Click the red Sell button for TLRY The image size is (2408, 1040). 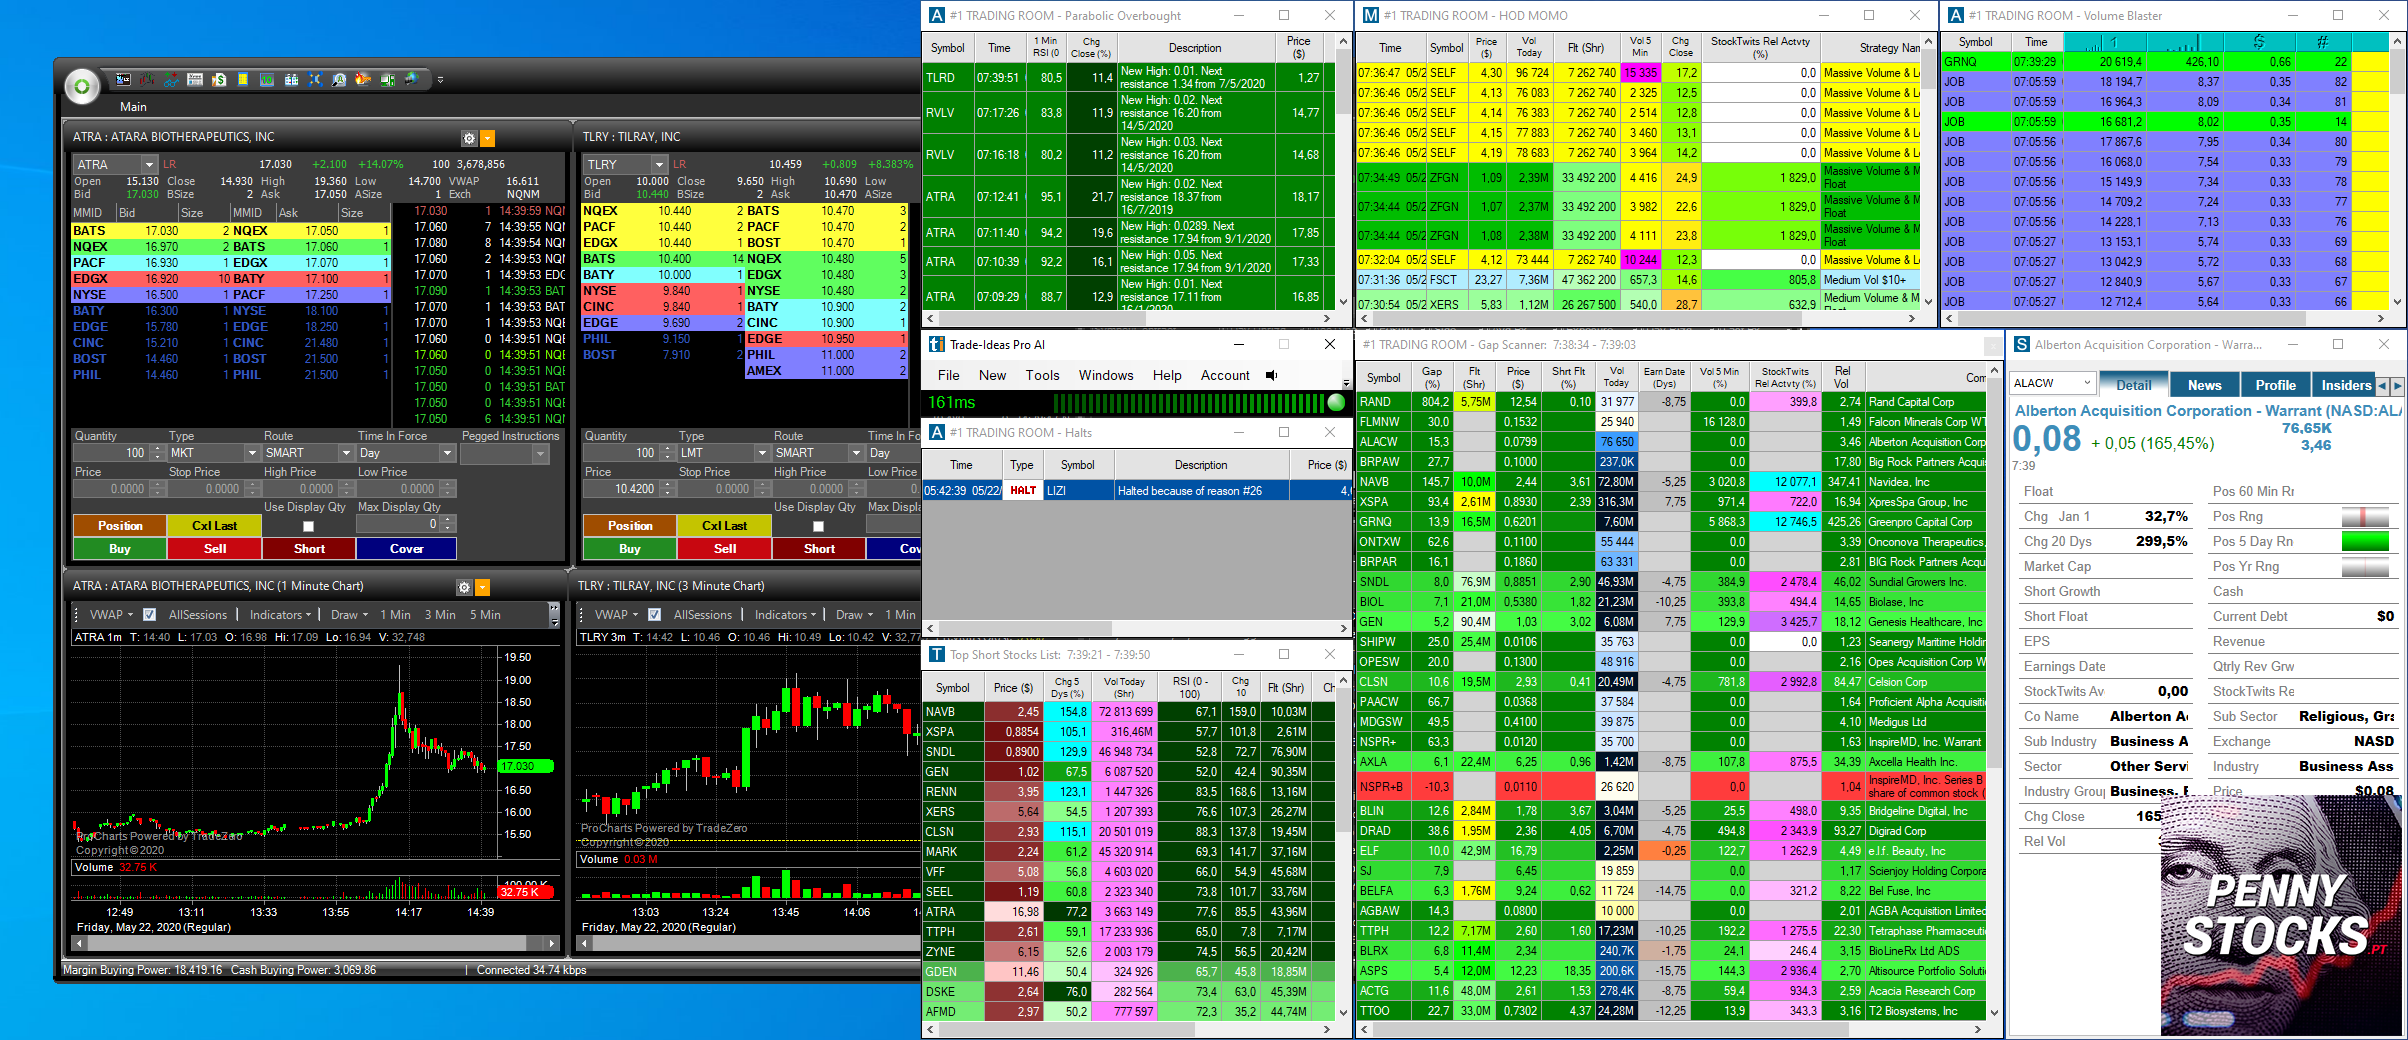[725, 549]
